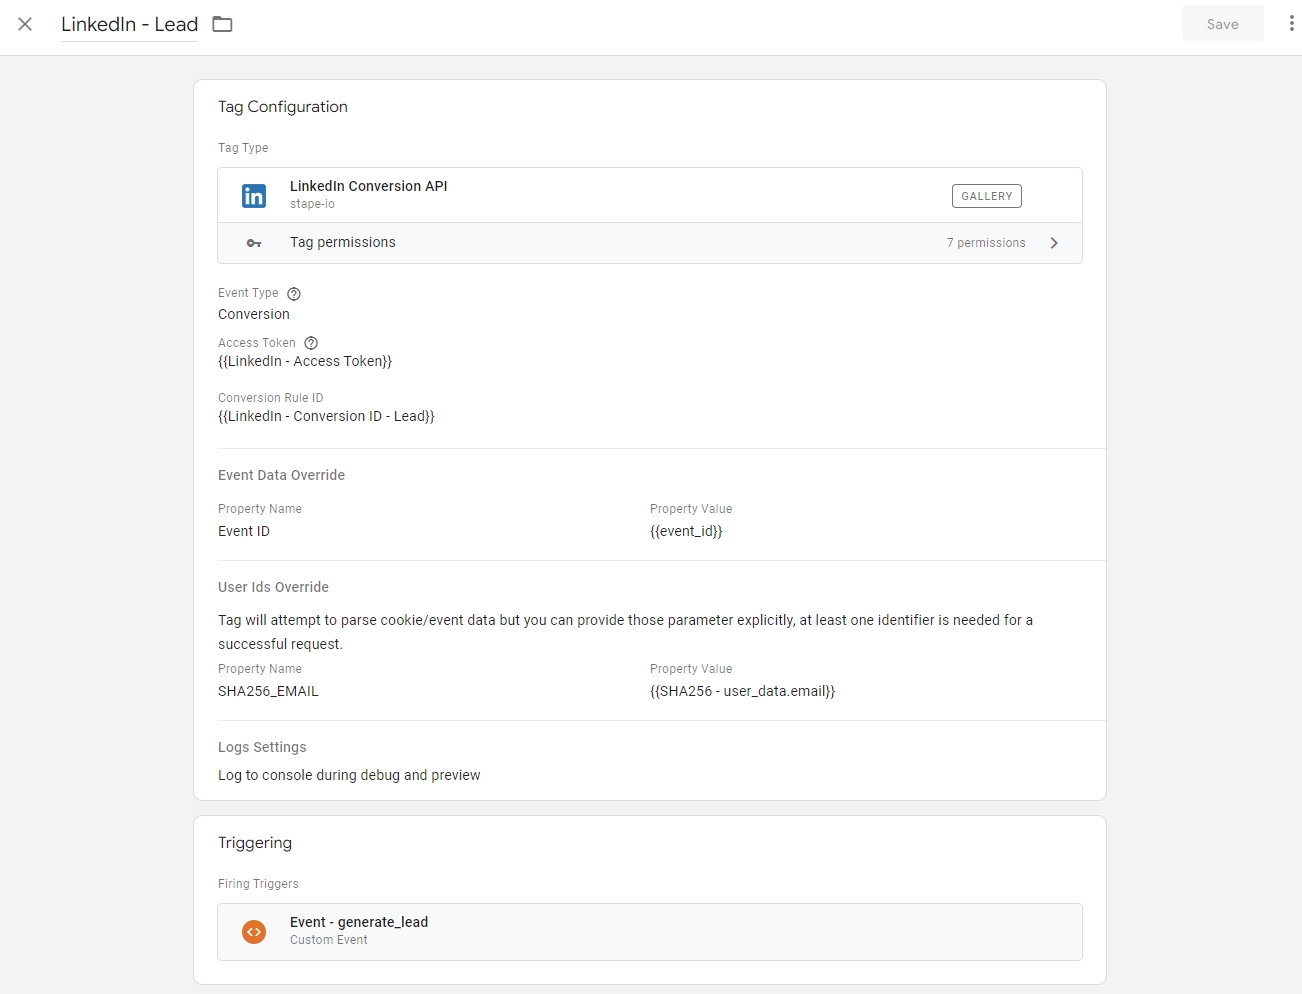Click the Event ID property name
1302x994 pixels.
244,531
